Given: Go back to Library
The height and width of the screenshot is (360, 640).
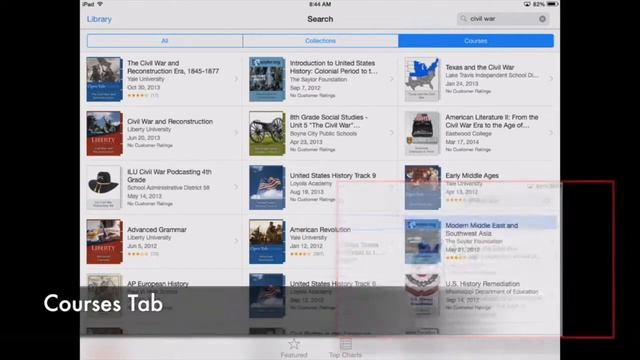Looking at the screenshot, I should point(99,19).
